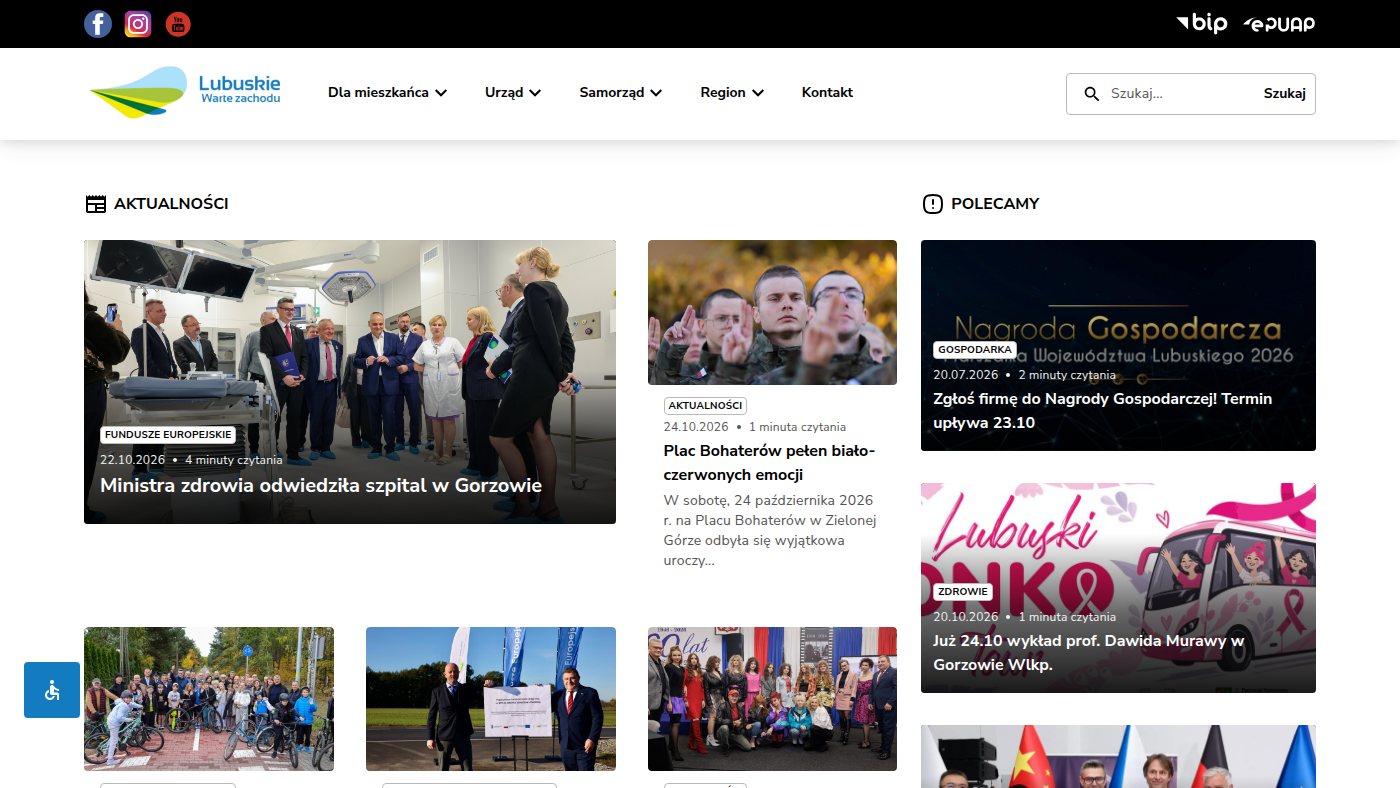Open thumbnail of group before red-white-blue curtain

tap(772, 699)
